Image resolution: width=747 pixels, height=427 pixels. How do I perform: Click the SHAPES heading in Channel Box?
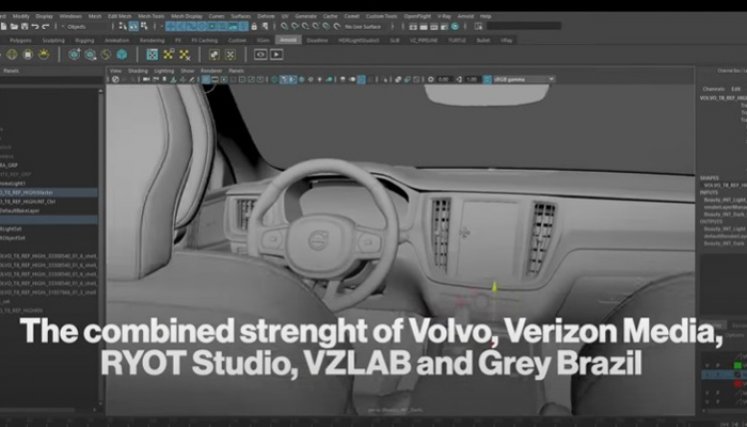click(x=710, y=178)
